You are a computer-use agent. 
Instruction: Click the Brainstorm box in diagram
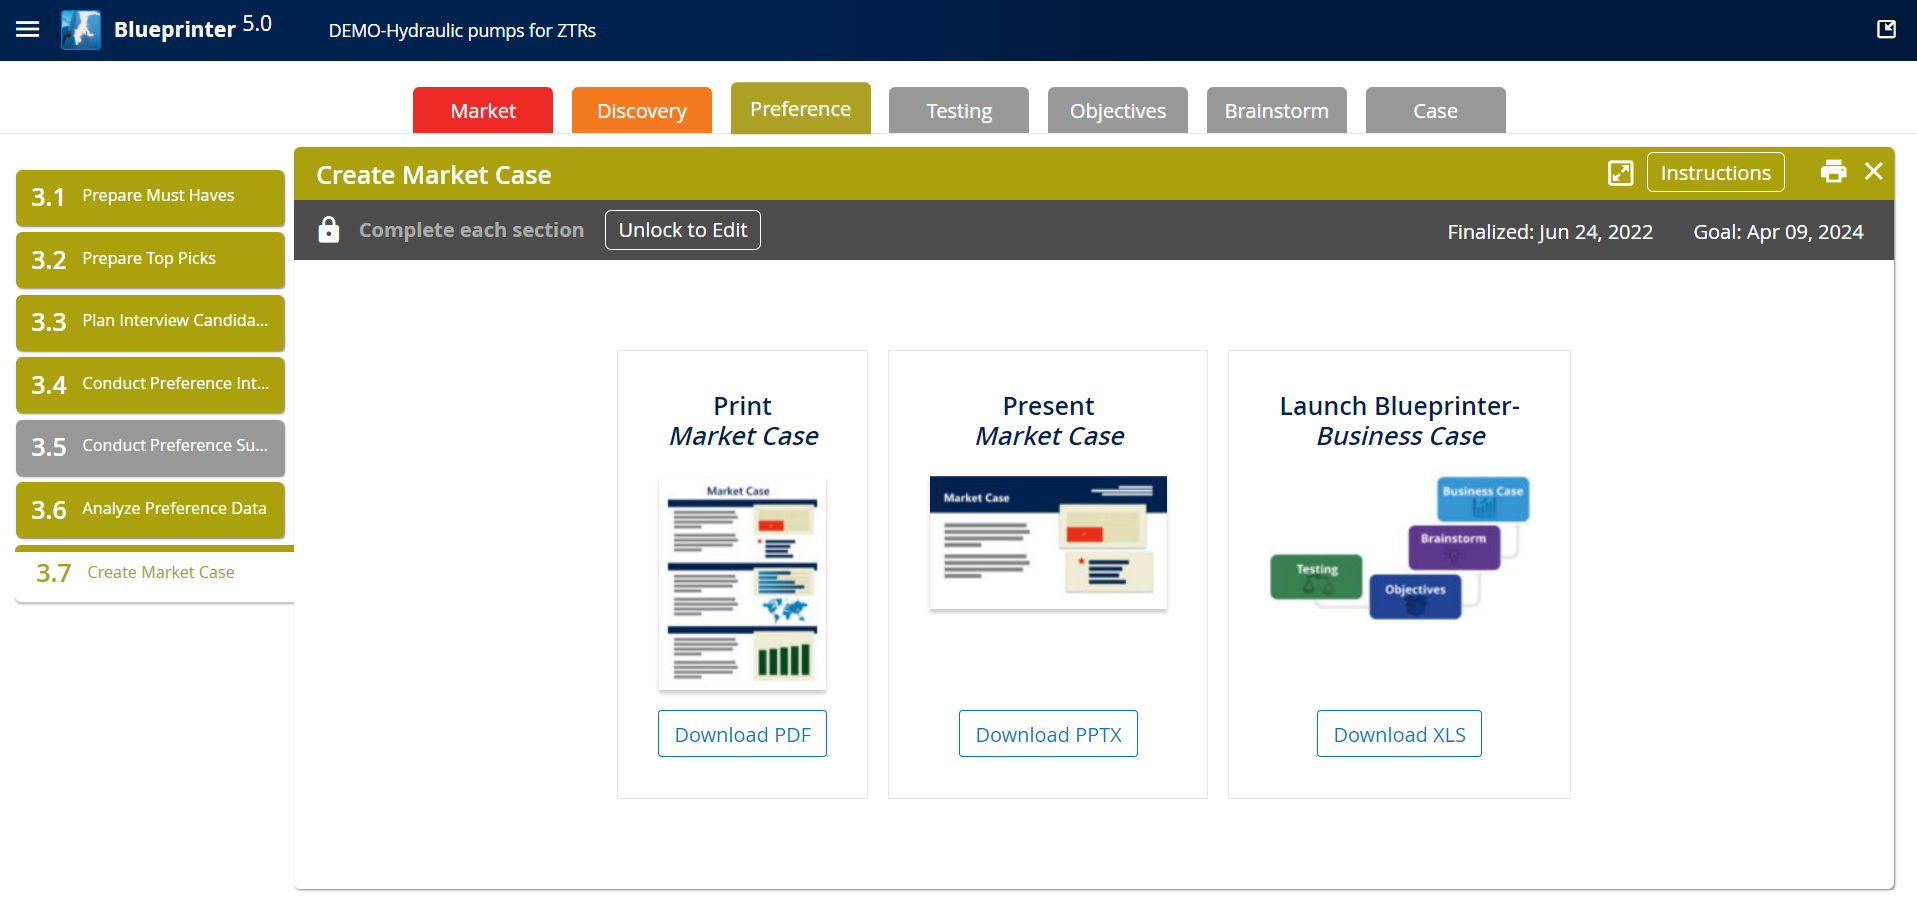pos(1454,546)
